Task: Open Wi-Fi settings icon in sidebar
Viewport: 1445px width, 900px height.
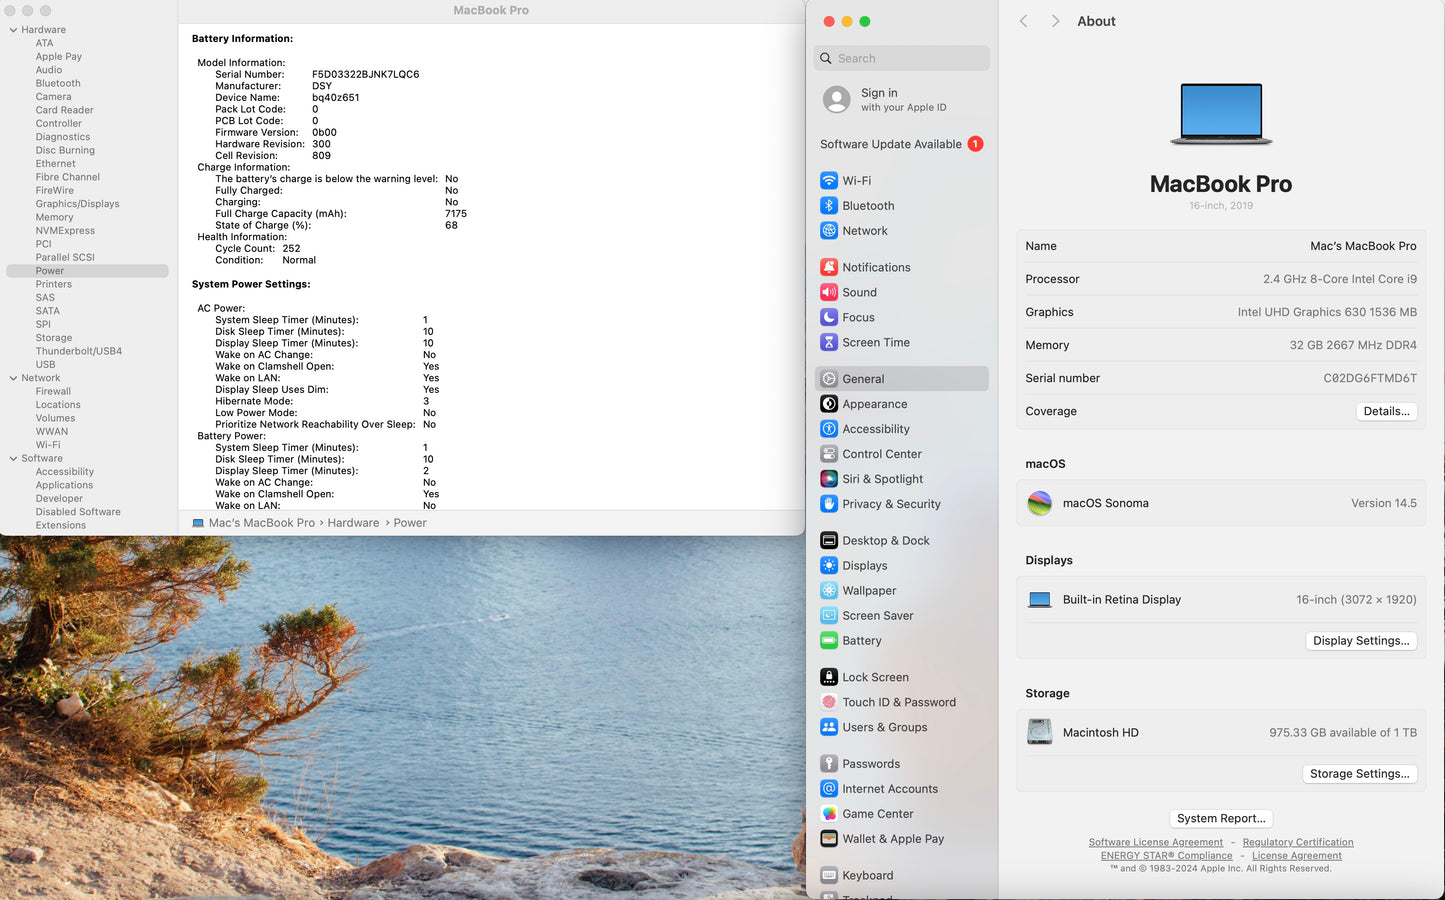Action: coord(829,181)
